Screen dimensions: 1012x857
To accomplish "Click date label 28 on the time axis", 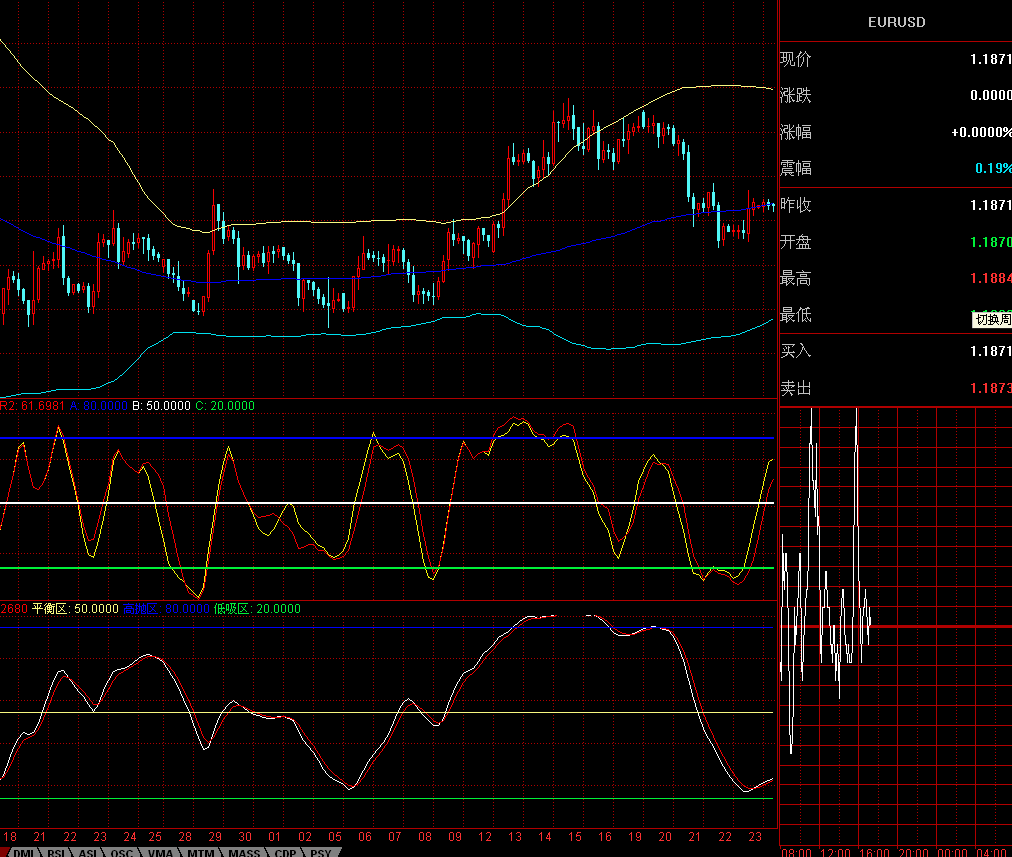I will tap(185, 837).
